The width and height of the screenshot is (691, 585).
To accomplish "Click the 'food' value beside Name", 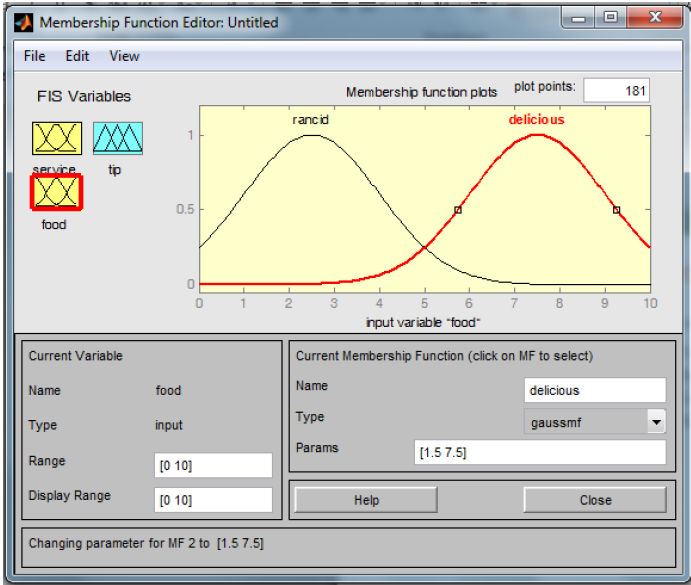I will pos(168,390).
